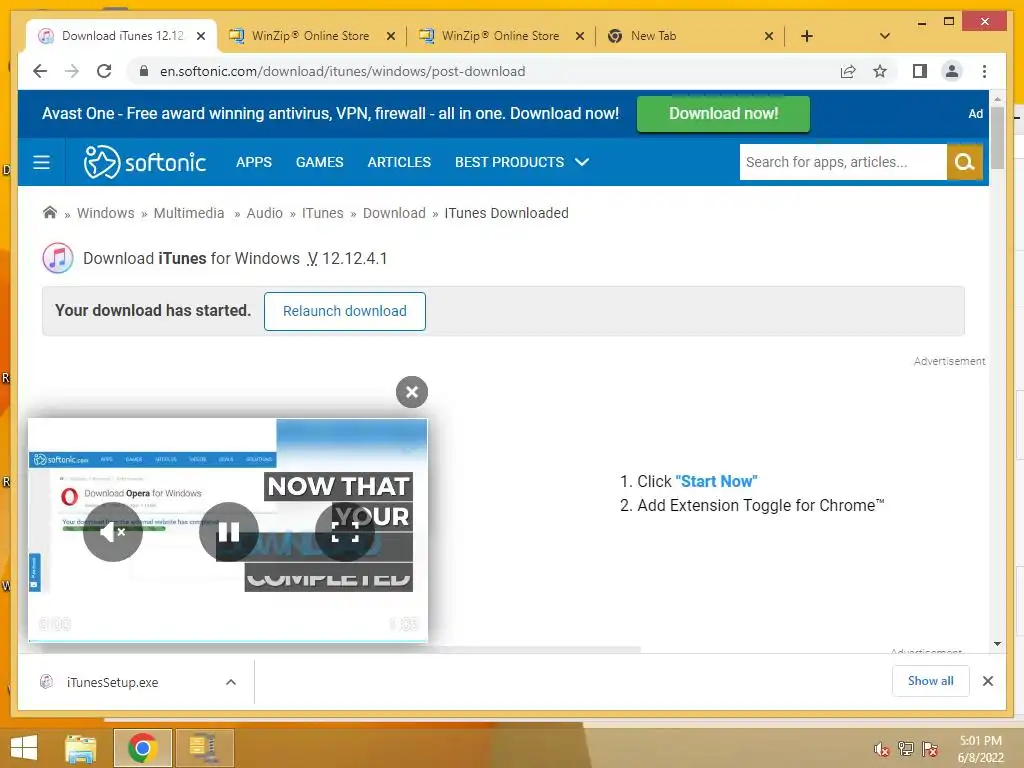Image resolution: width=1024 pixels, height=768 pixels.
Task: Click the orange search magnifier button
Action: click(x=965, y=162)
